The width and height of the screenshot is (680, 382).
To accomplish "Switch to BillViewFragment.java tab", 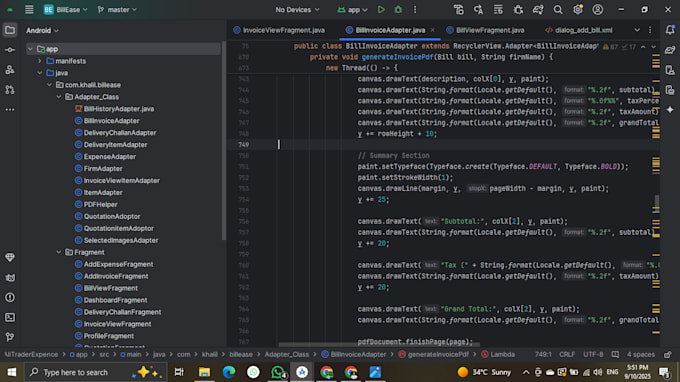I will [485, 30].
